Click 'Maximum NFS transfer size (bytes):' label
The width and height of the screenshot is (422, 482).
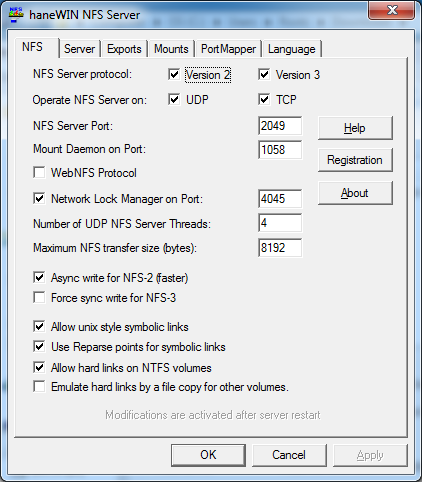tap(115, 248)
